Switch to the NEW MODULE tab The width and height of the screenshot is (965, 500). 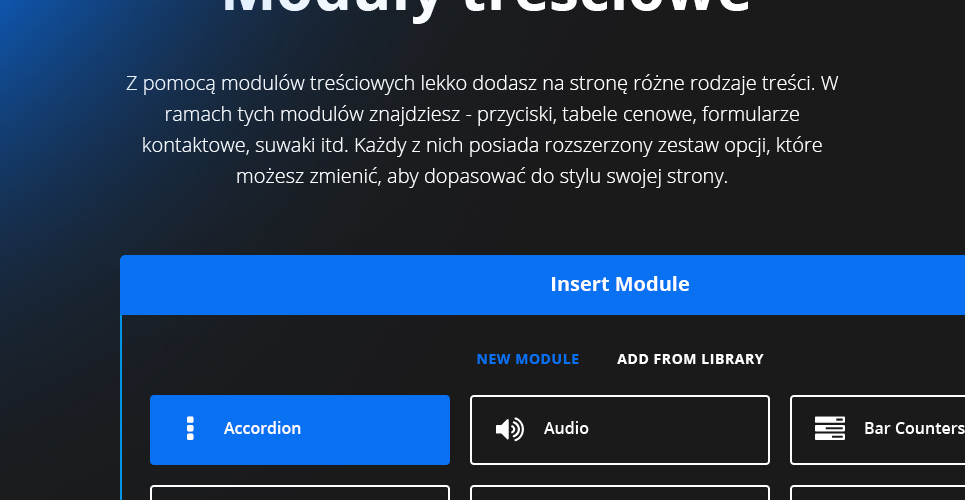coord(527,359)
